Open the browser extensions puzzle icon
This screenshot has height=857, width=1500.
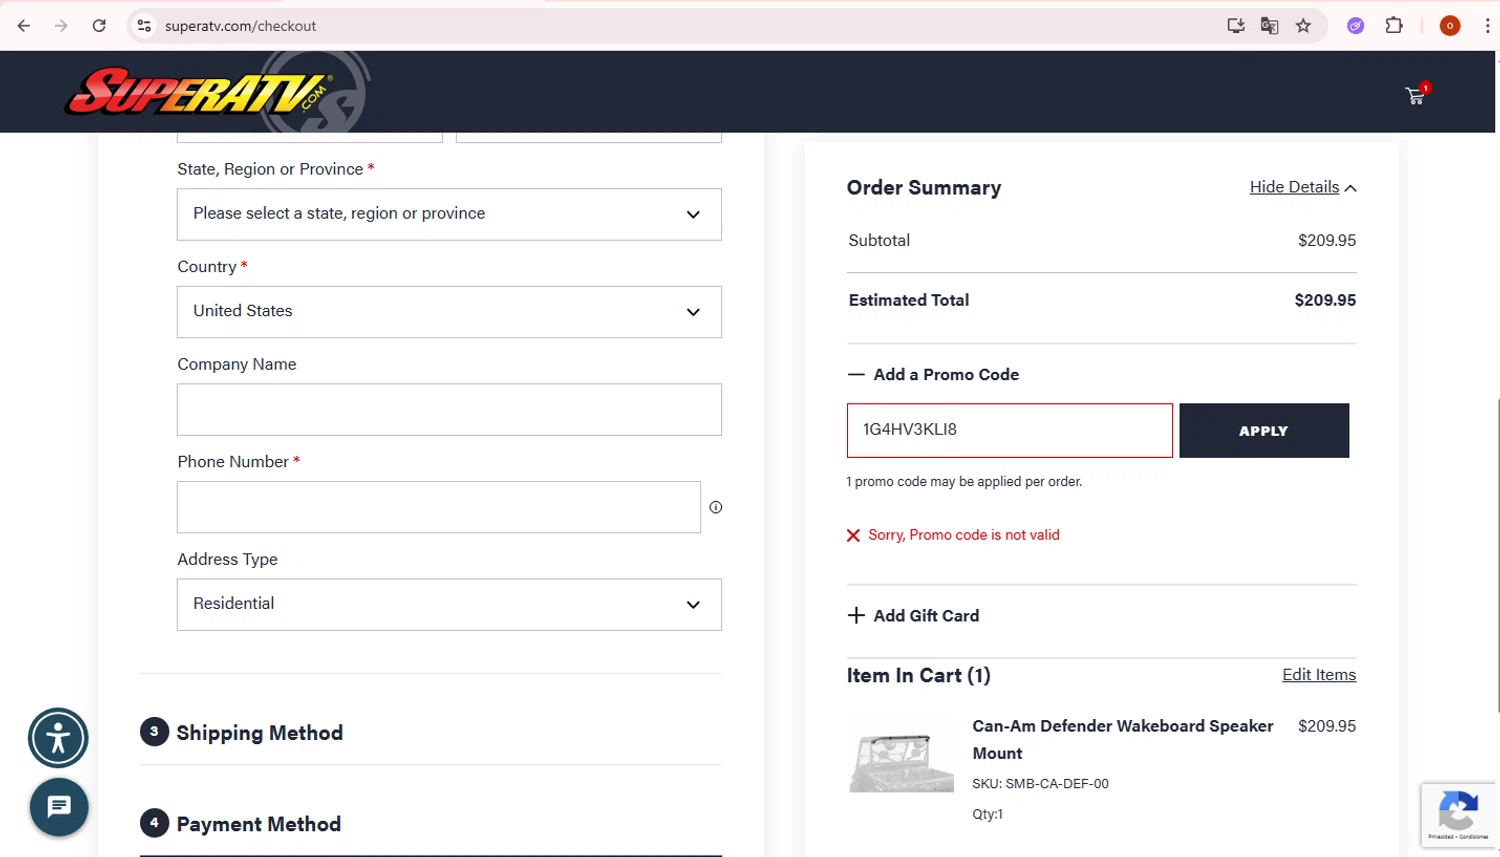tap(1394, 26)
